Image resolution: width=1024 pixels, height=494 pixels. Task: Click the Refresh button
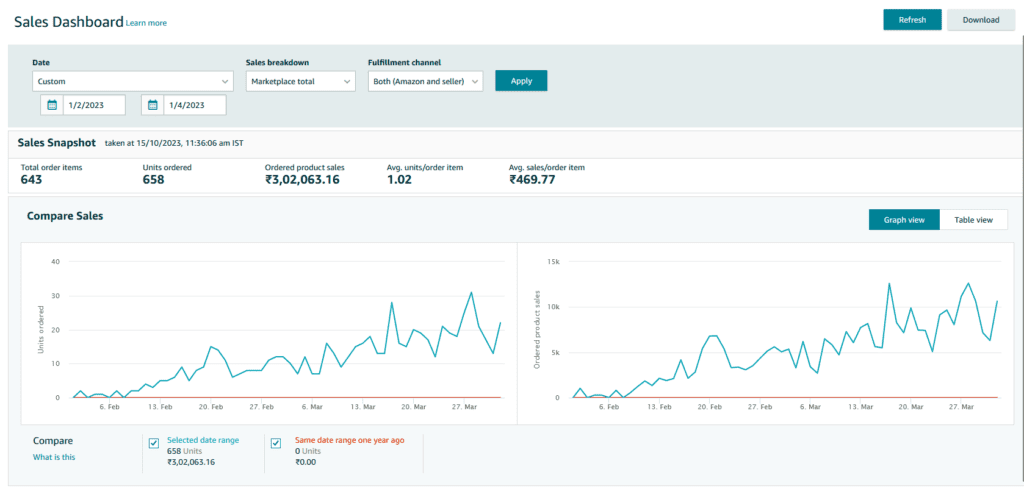tap(912, 20)
